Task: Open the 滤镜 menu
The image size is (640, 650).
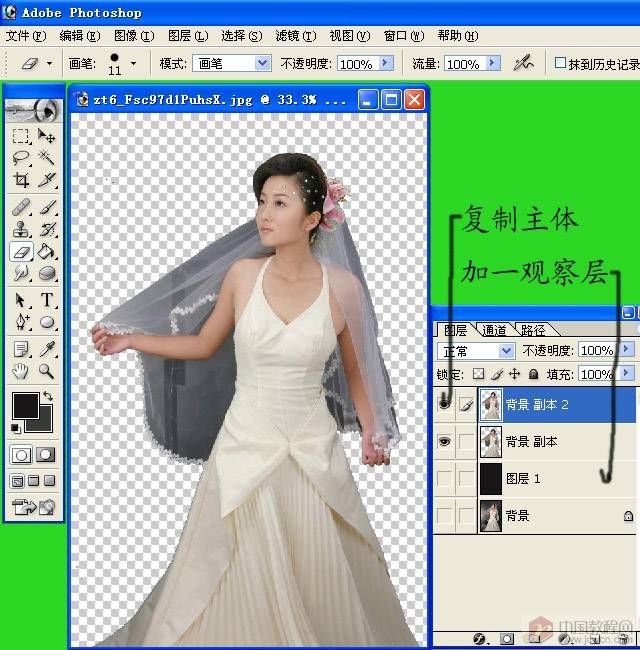Action: [295, 35]
